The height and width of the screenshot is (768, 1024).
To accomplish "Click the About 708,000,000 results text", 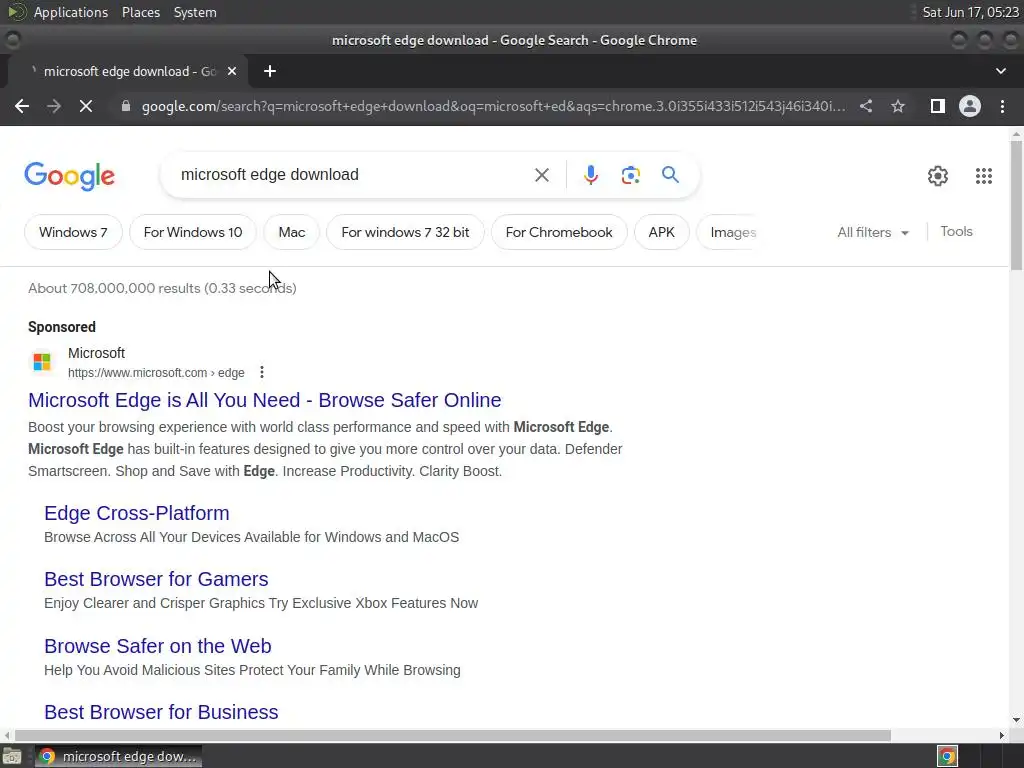I will pos(162,288).
